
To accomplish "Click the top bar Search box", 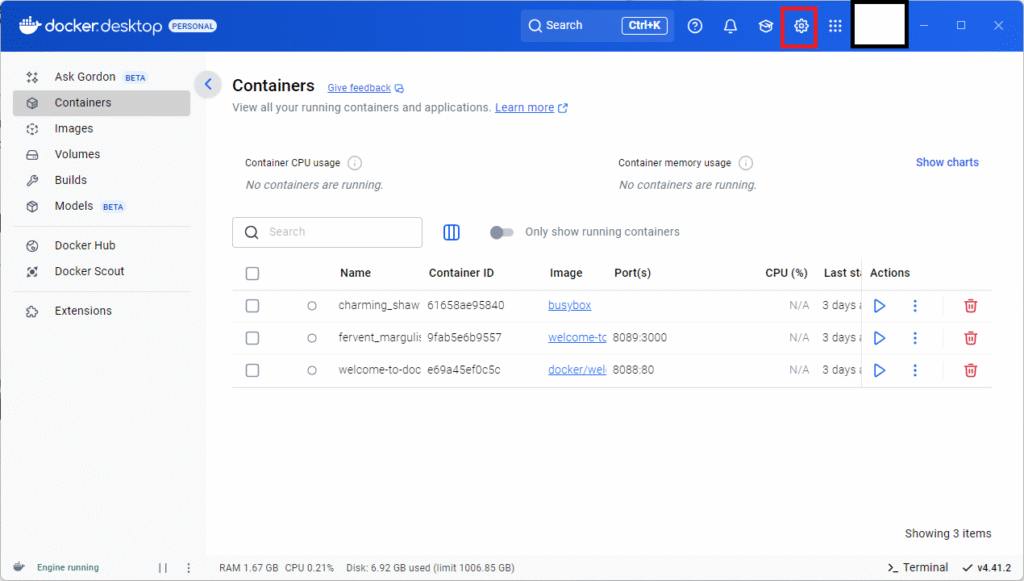I will point(597,25).
